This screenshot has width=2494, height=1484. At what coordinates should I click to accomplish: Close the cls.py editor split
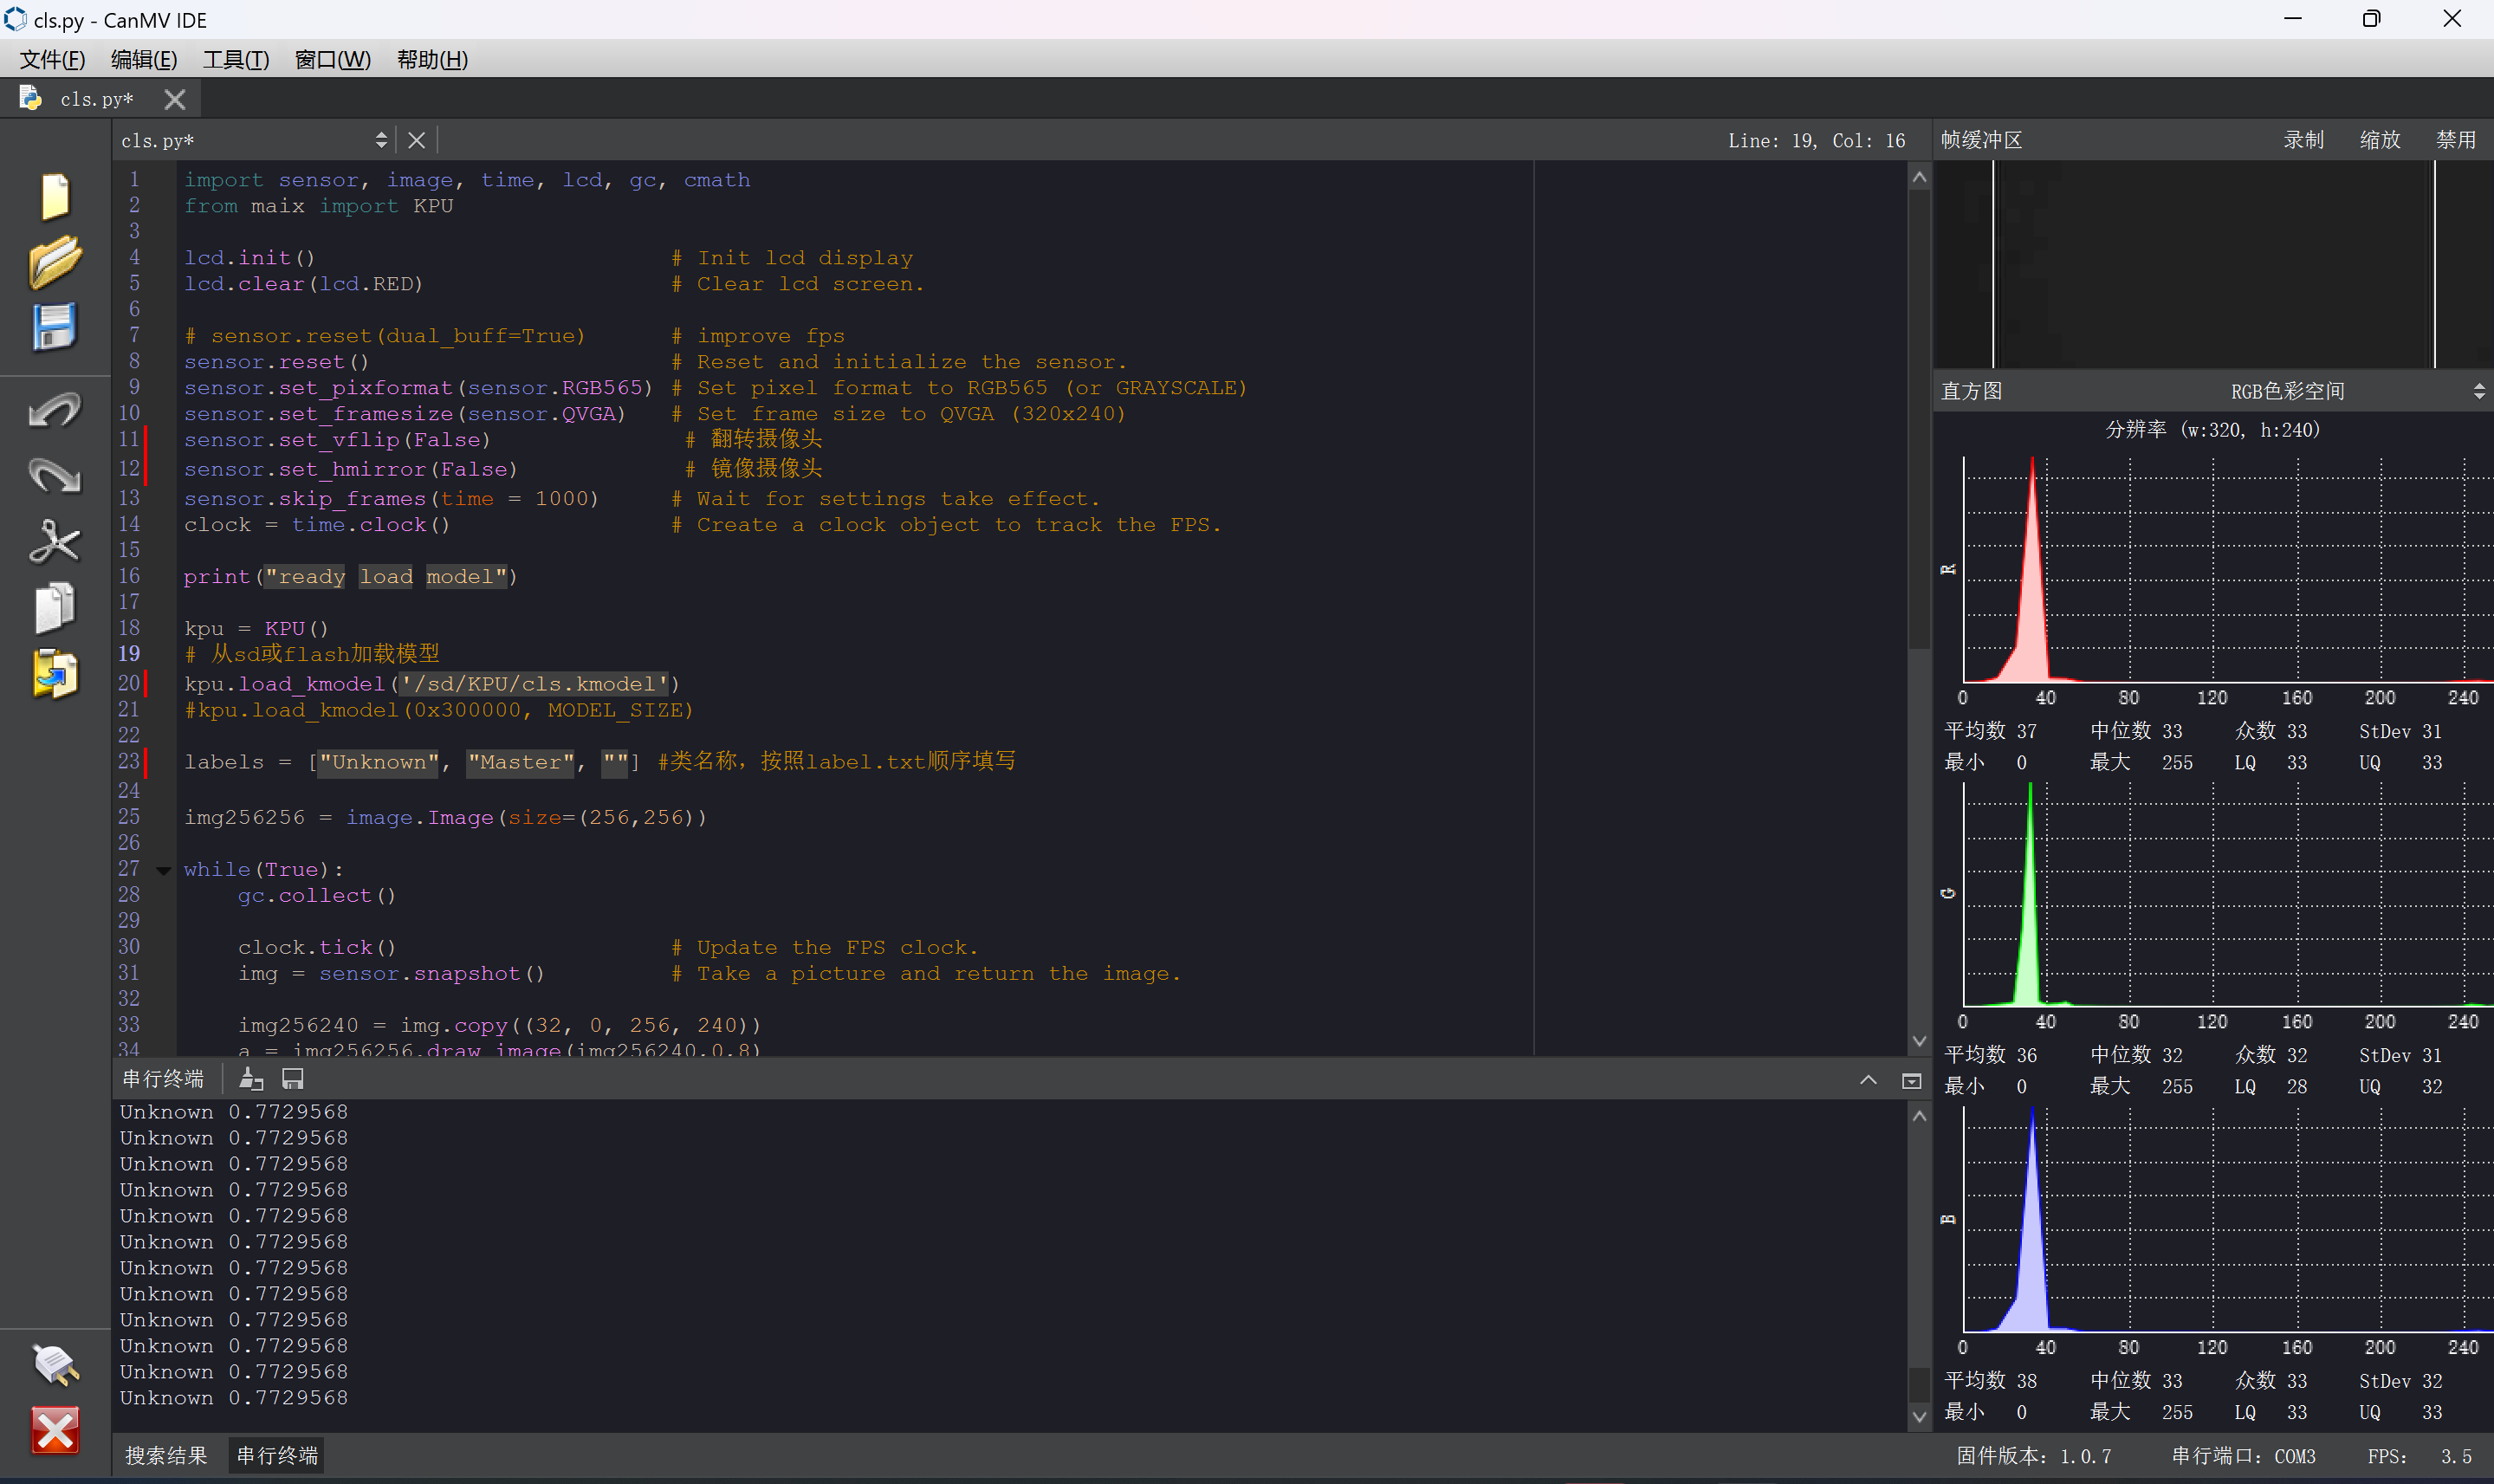point(417,141)
